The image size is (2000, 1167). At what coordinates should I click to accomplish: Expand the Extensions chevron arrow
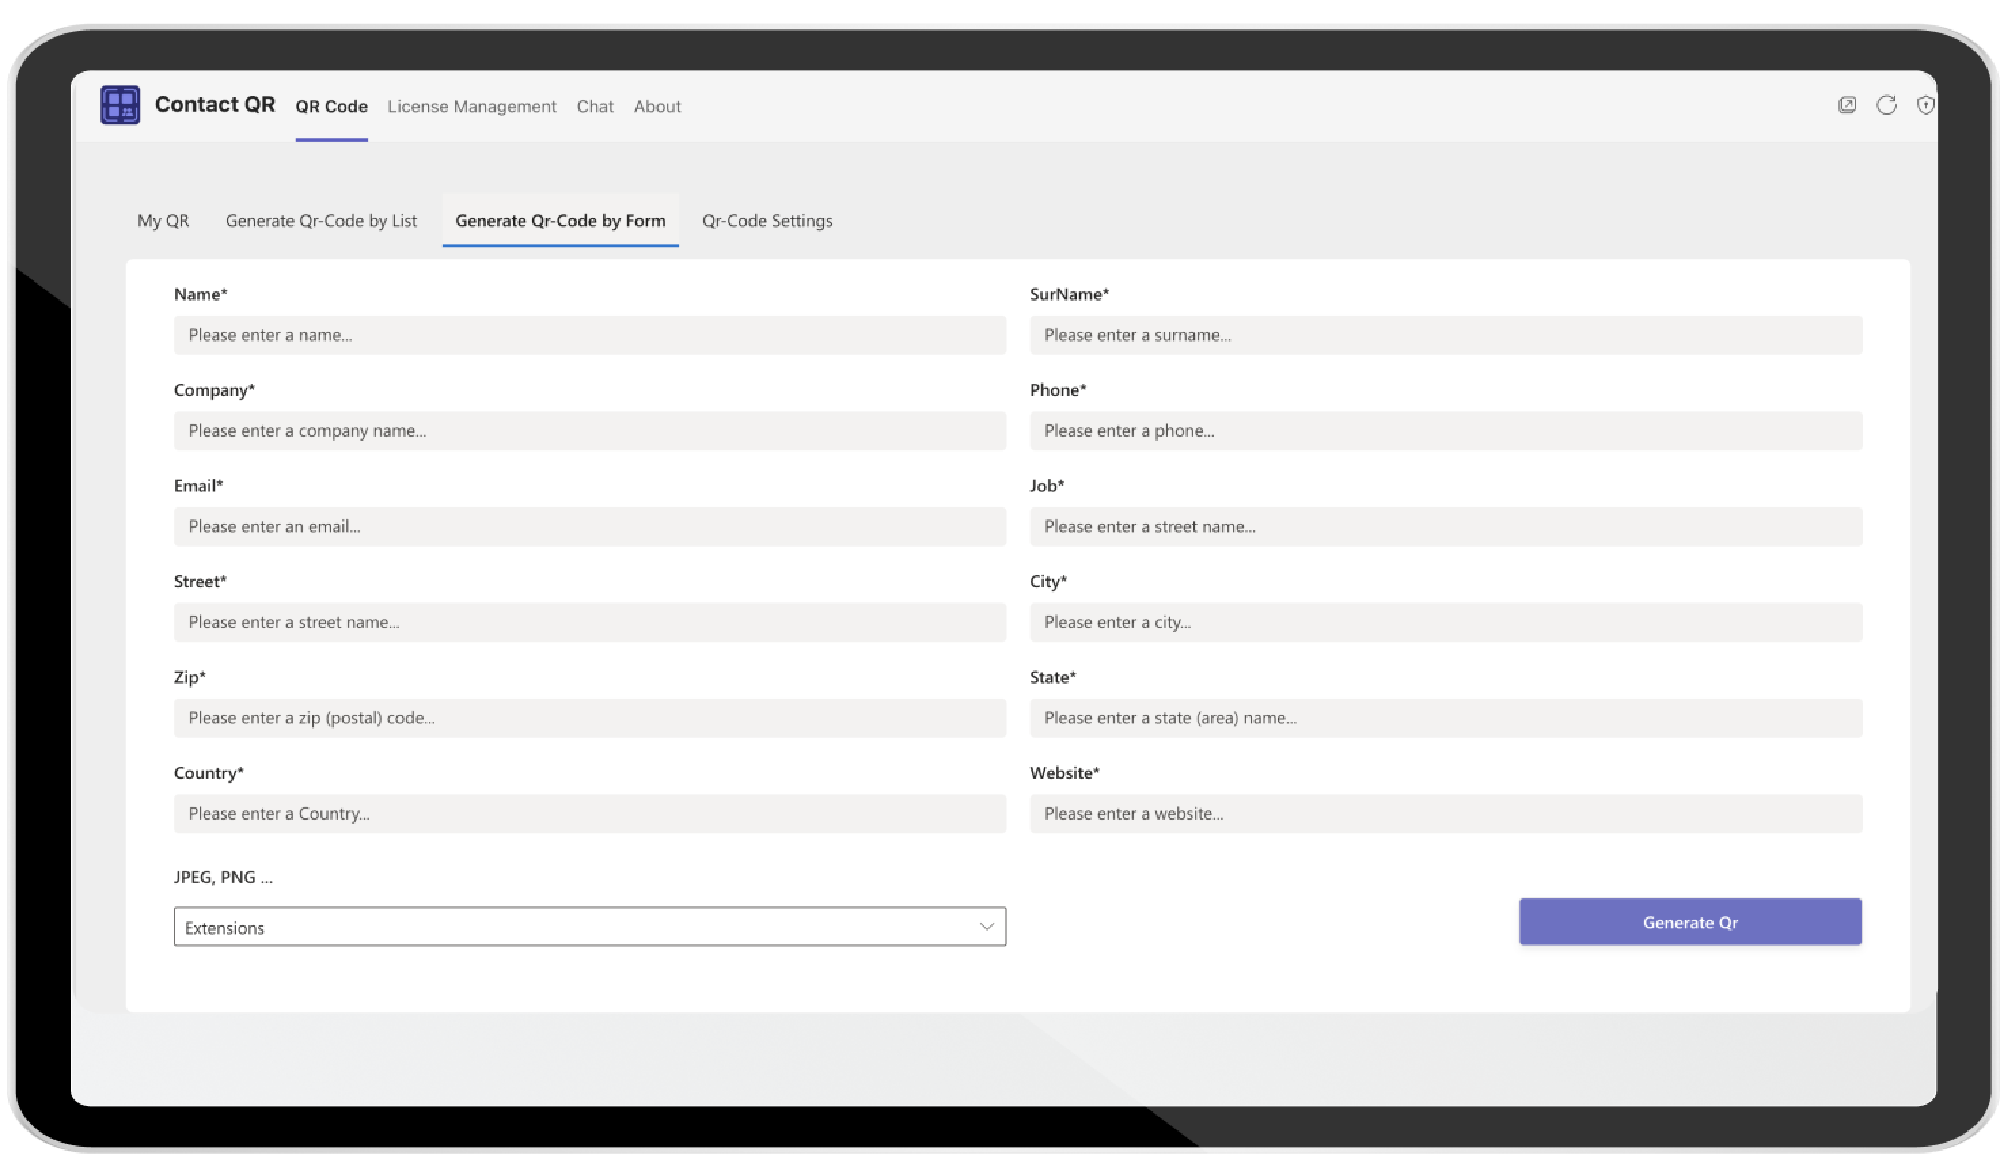click(x=988, y=927)
